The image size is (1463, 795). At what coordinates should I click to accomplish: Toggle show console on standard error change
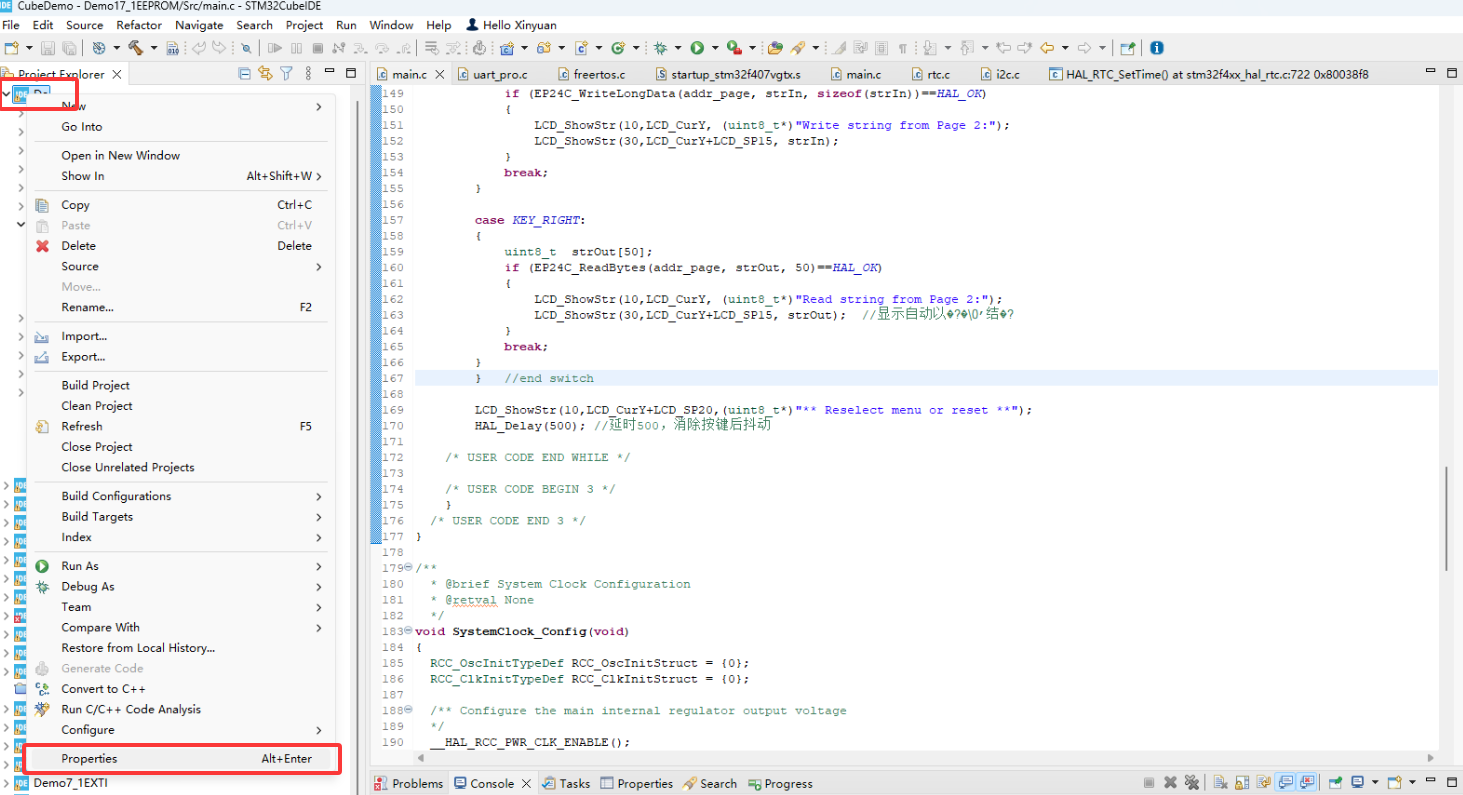coord(1306,782)
